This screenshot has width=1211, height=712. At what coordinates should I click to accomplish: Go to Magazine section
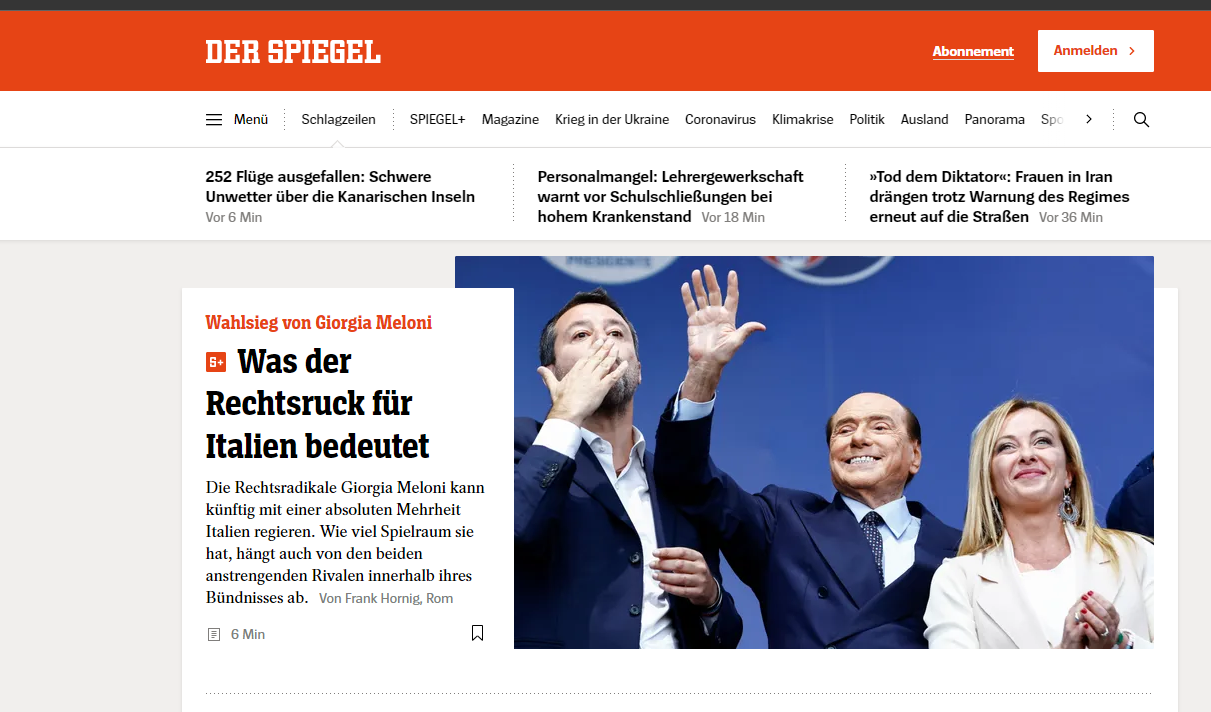click(x=510, y=119)
